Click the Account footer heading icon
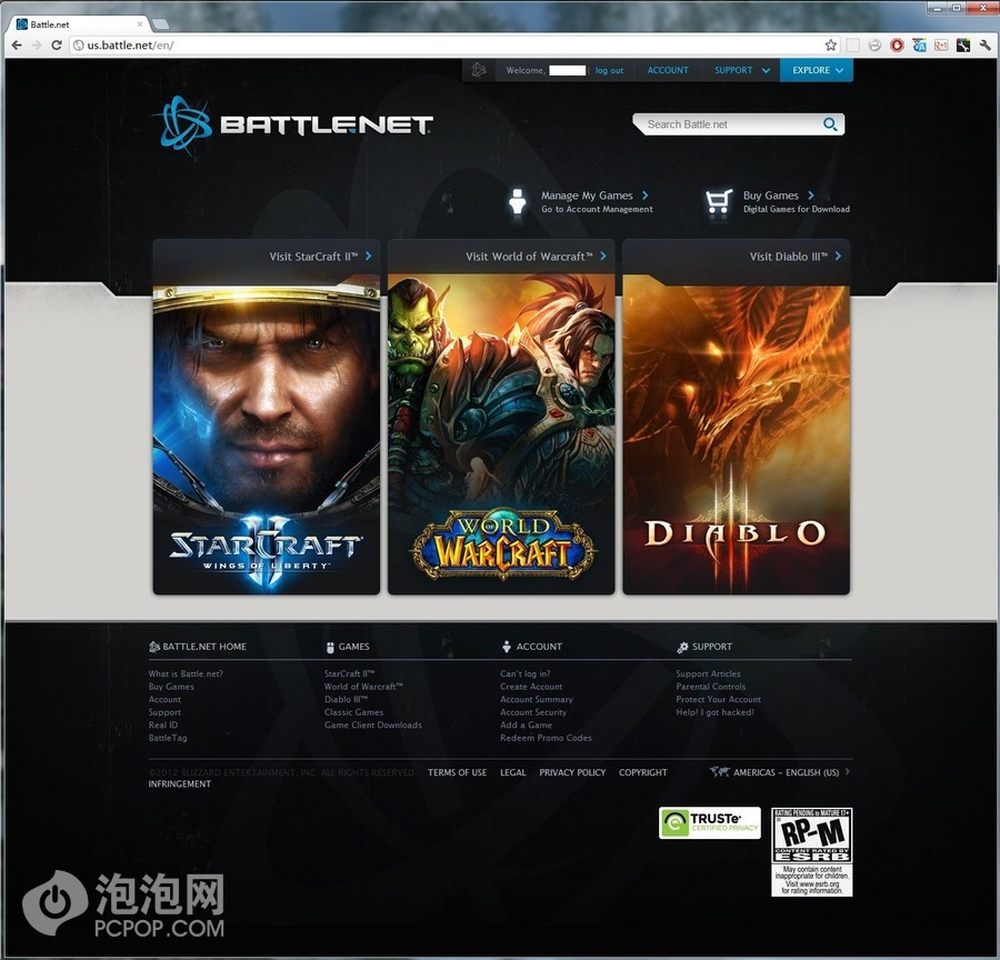Viewport: 1000px width, 960px height. coord(506,646)
